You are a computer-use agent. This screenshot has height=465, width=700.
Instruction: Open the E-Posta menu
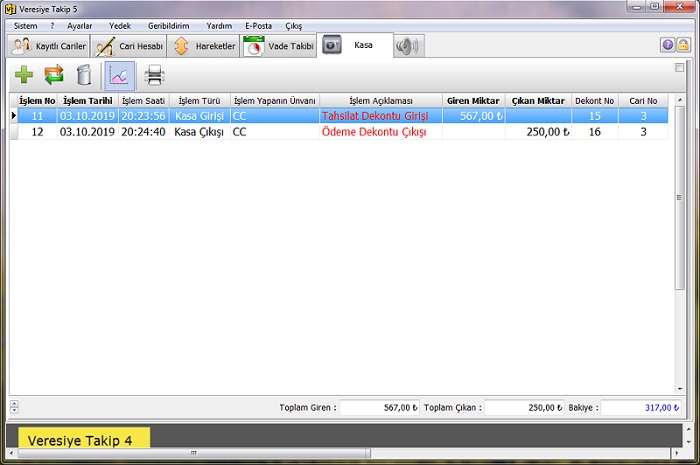[258, 26]
